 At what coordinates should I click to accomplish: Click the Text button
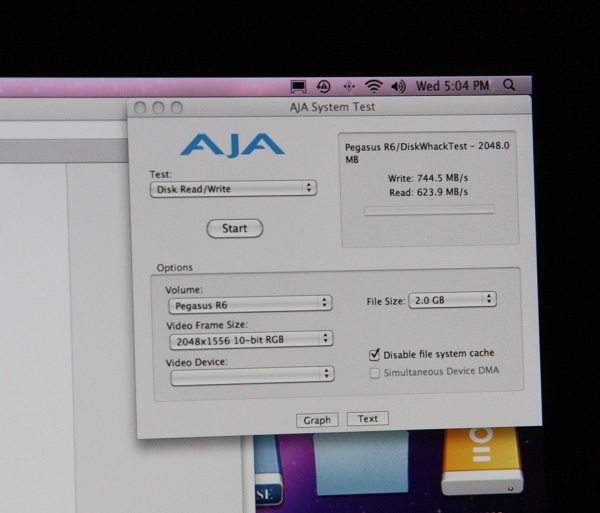tap(368, 419)
